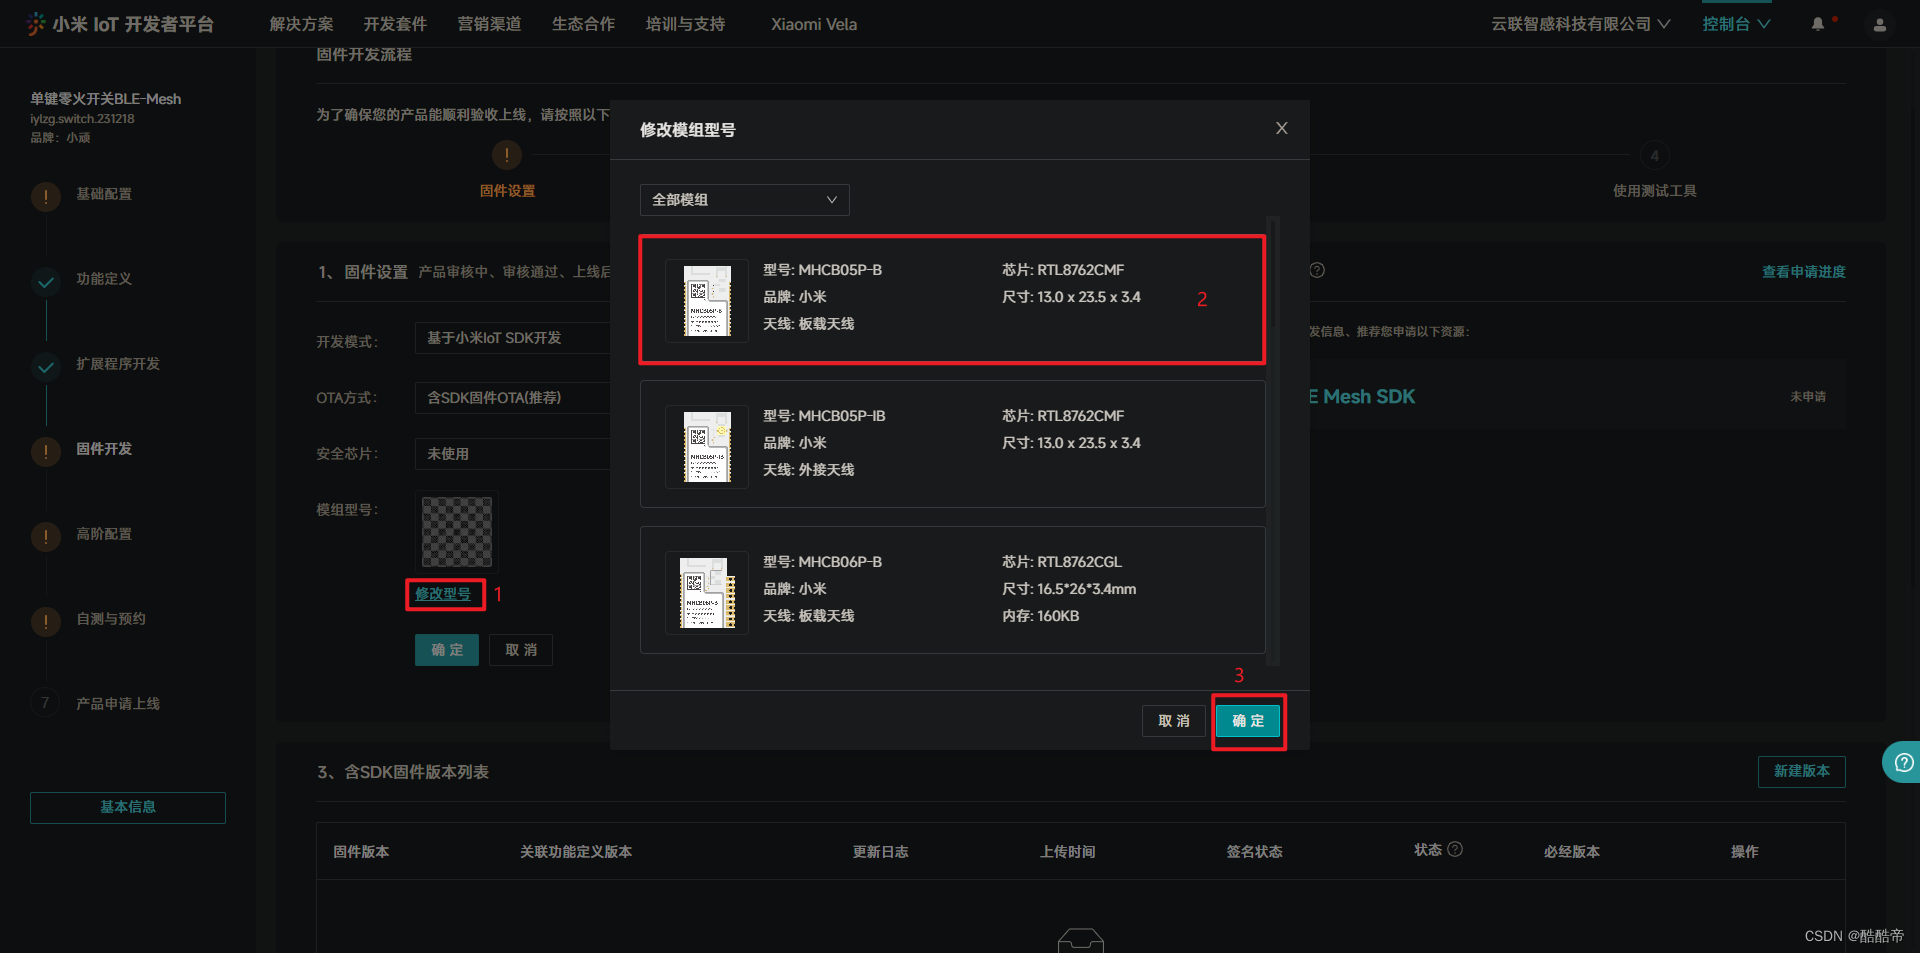Viewport: 1920px width, 953px height.
Task: Click the step 7 产品申请上线 circle icon
Action: coord(45,703)
